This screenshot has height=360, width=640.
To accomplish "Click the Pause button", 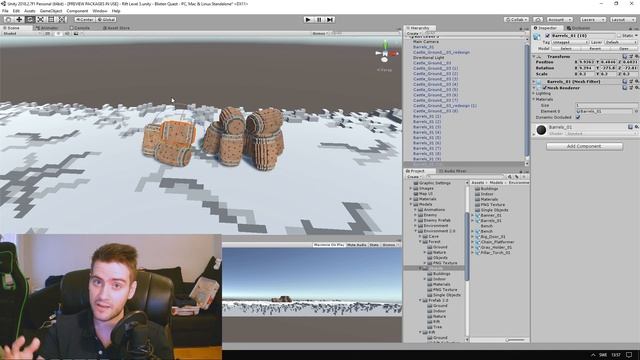I will click(x=319, y=20).
